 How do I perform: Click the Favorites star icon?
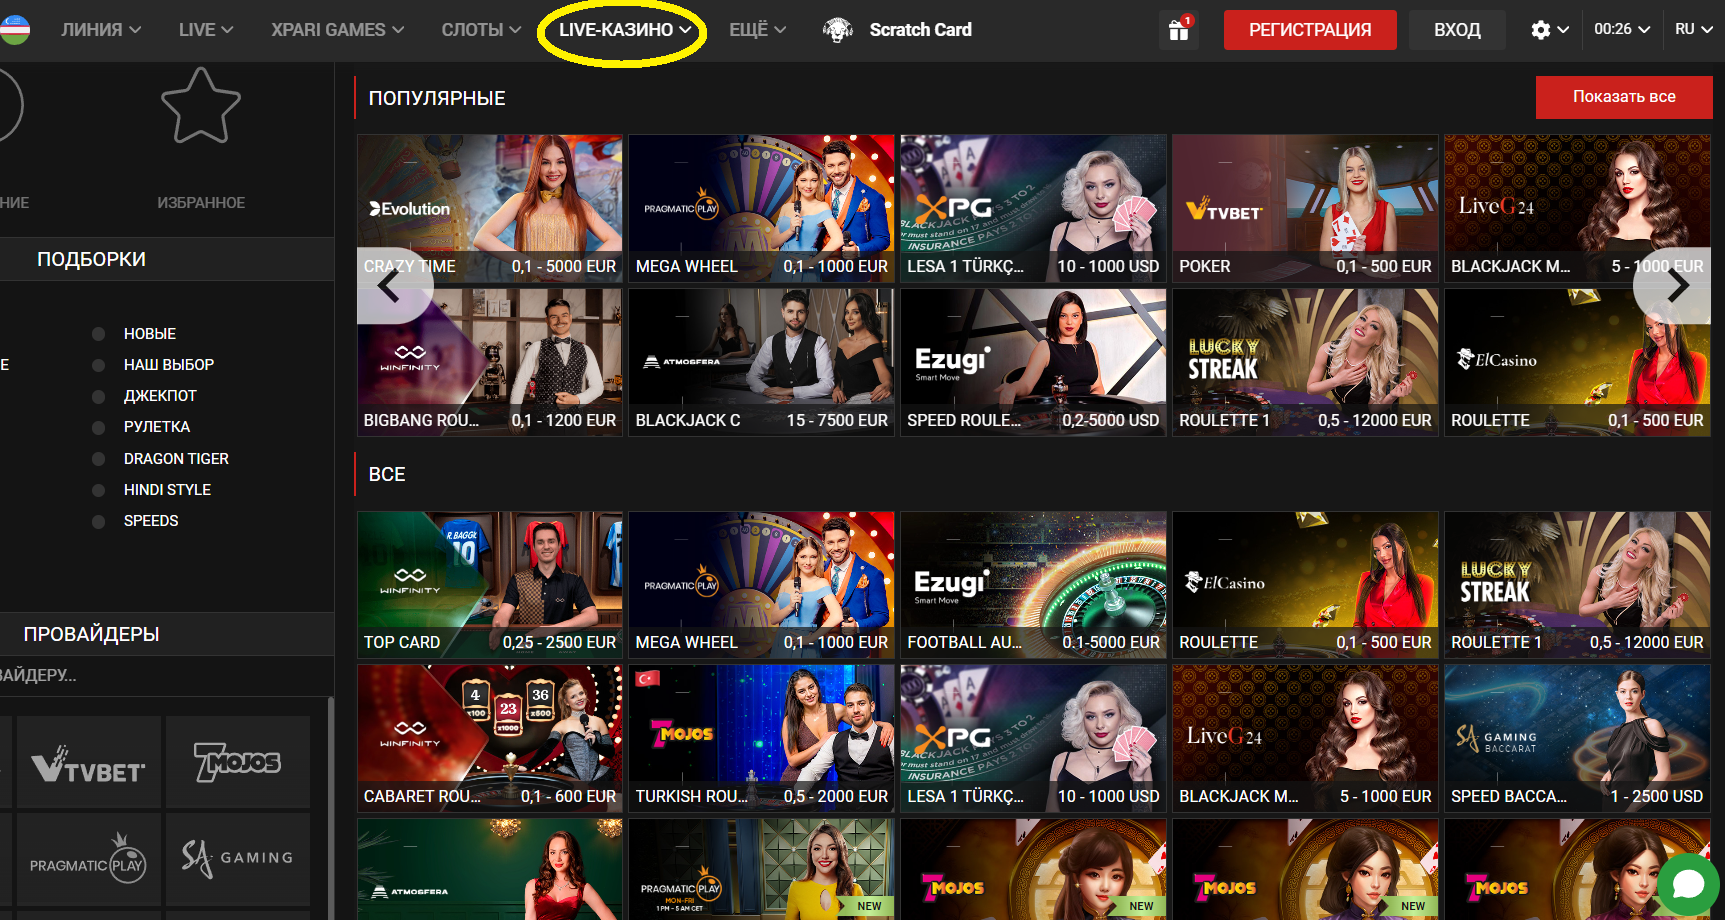201,108
